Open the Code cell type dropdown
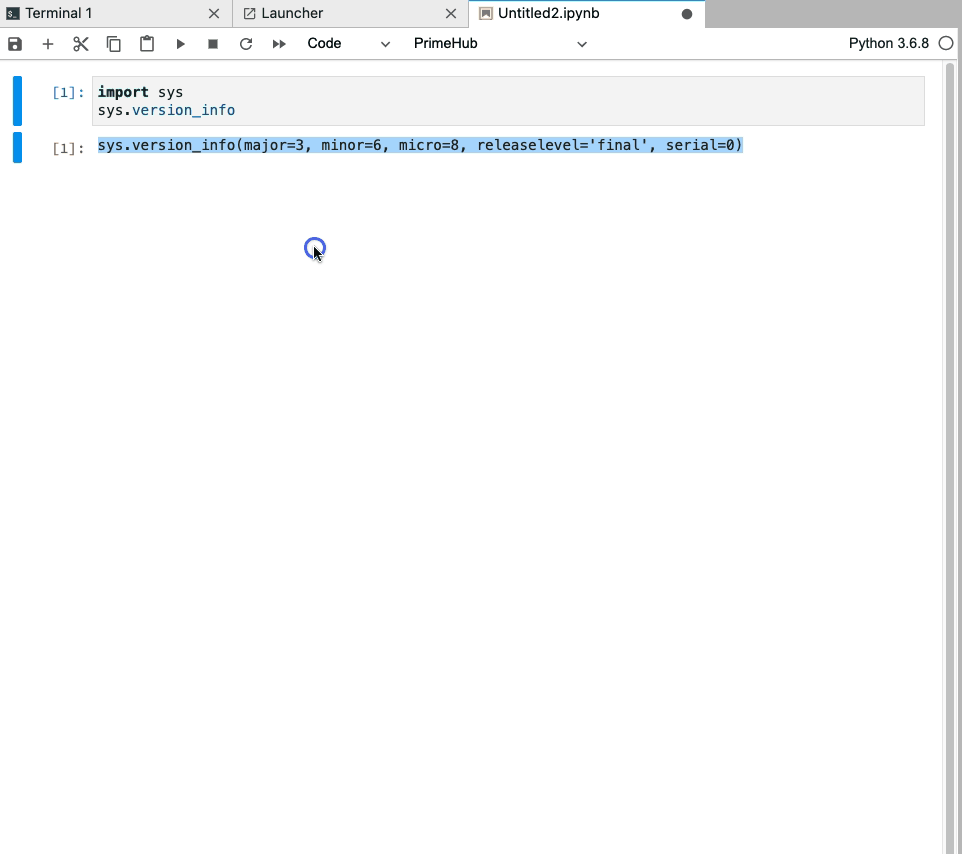 click(x=348, y=44)
